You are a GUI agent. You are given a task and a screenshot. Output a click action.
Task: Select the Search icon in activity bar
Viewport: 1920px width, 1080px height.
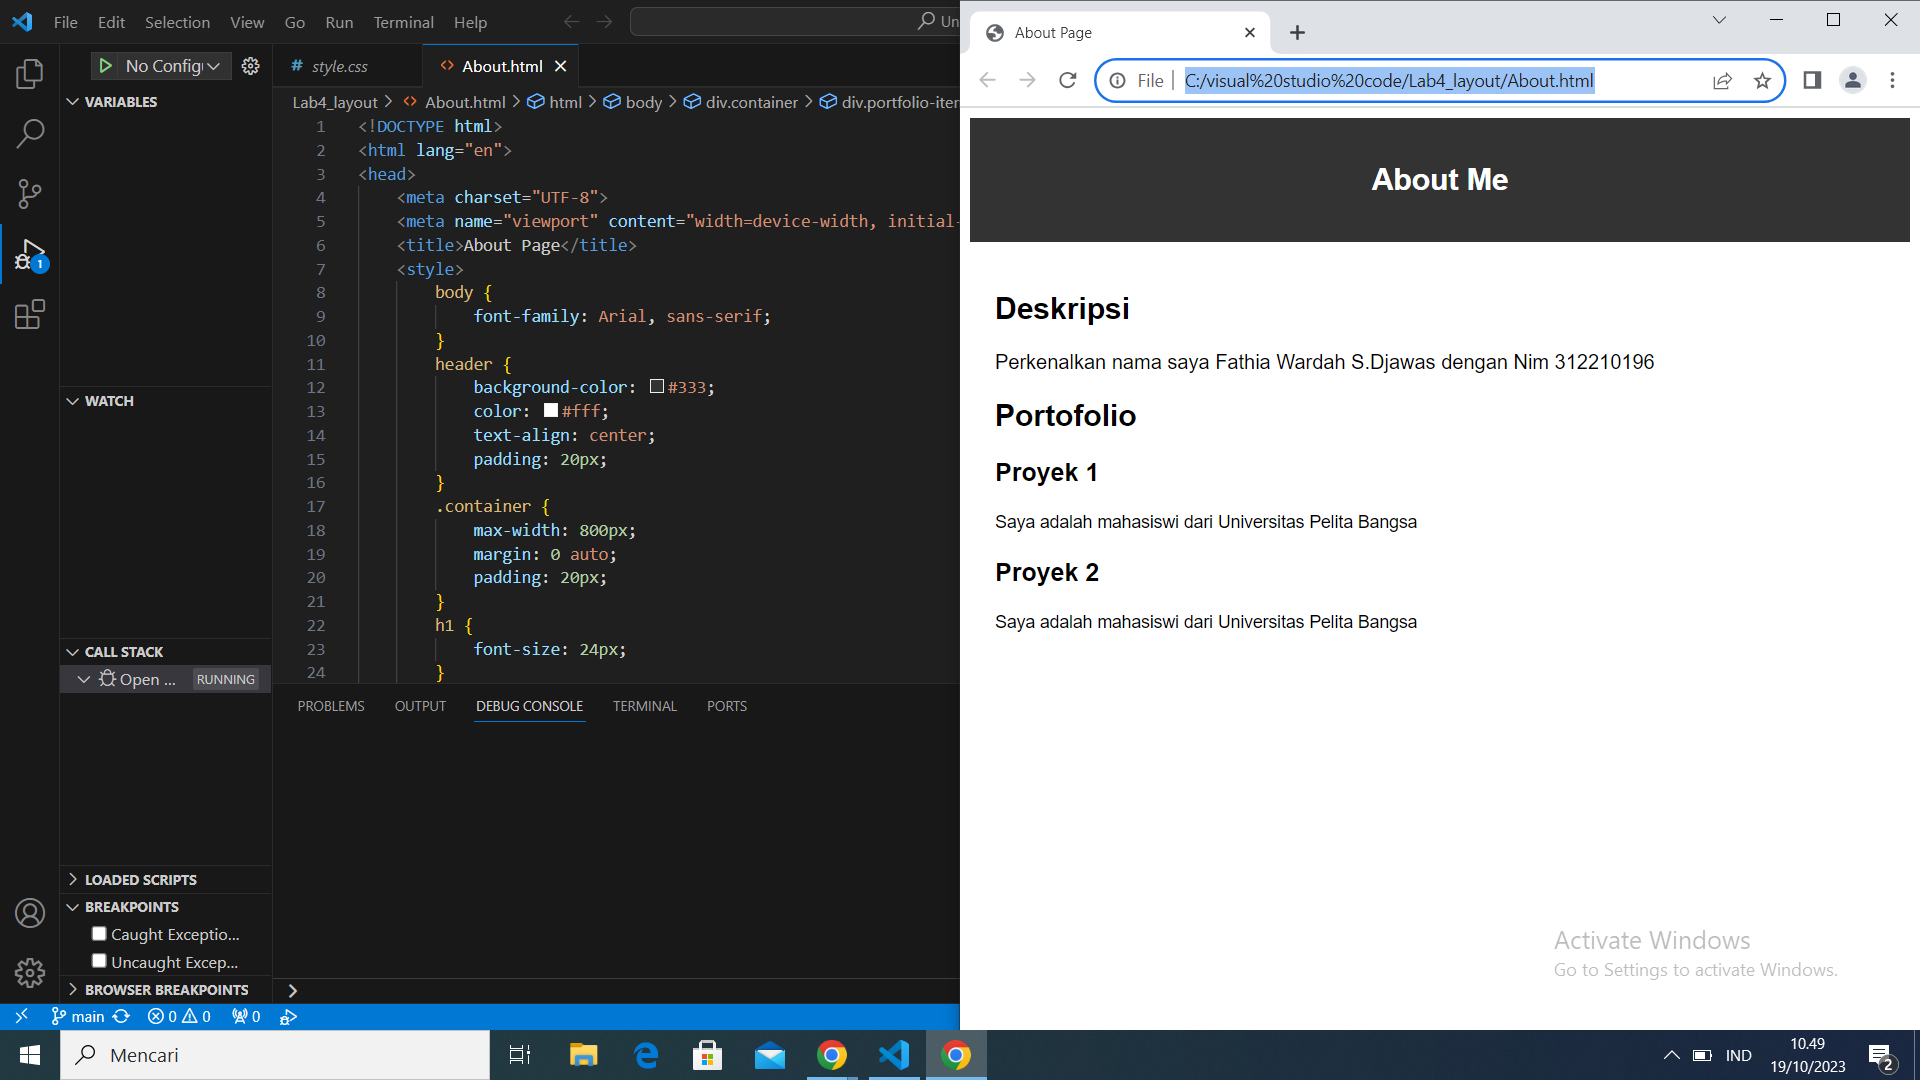coord(30,133)
